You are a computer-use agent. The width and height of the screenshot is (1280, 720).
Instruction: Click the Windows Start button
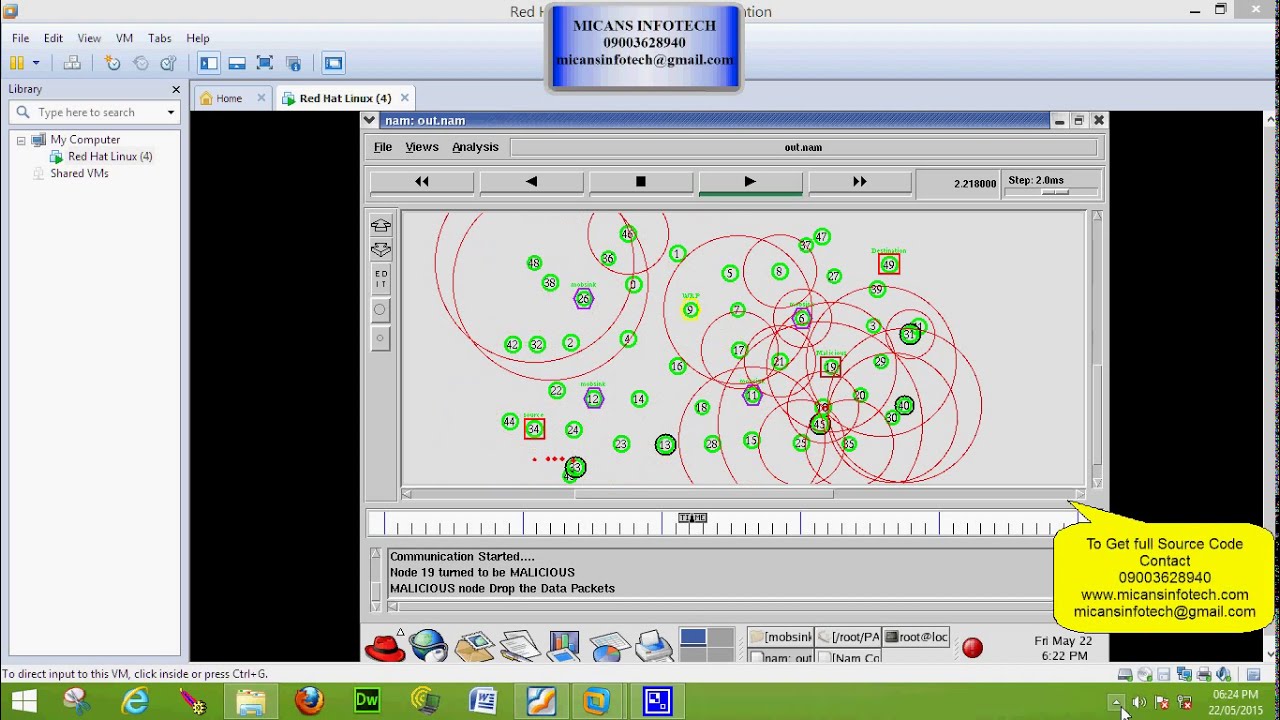pos(23,701)
